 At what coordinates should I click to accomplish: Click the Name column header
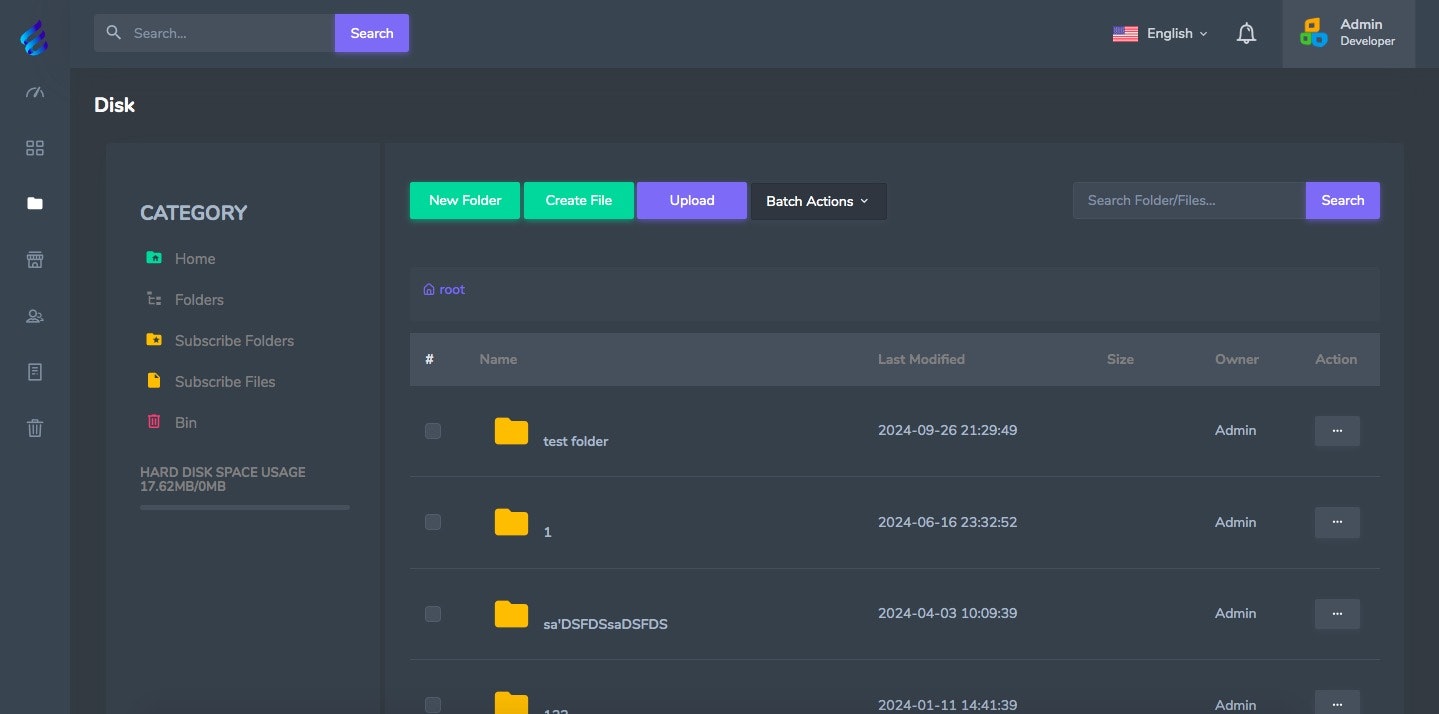pyautogui.click(x=498, y=359)
